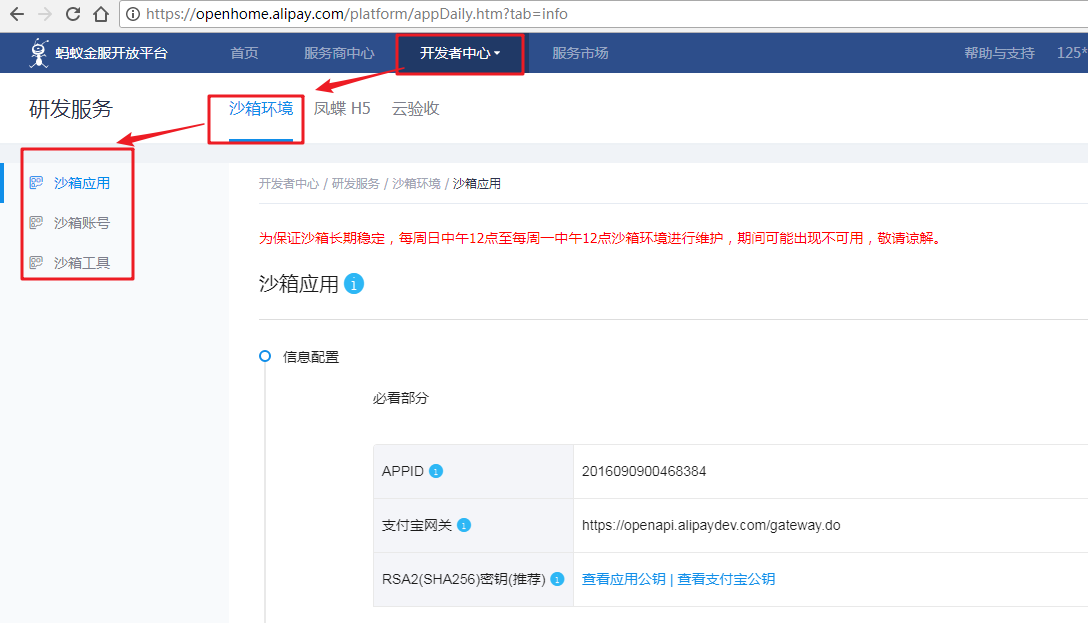Switch to the 凤蝶 H5 tab
The image size is (1088, 623).
pos(342,108)
